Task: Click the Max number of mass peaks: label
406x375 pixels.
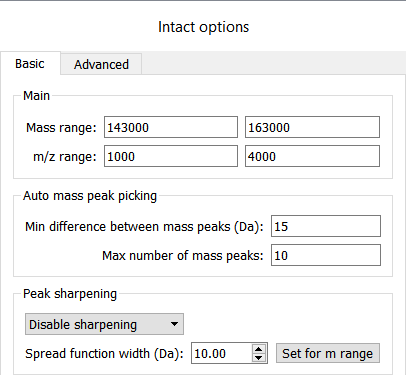Action: tap(182, 256)
